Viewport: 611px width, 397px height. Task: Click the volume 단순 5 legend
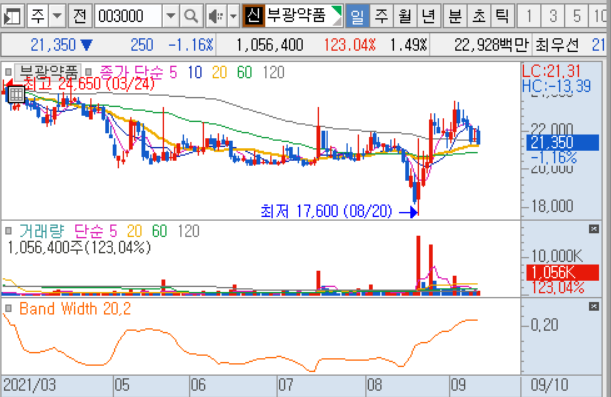[95, 231]
